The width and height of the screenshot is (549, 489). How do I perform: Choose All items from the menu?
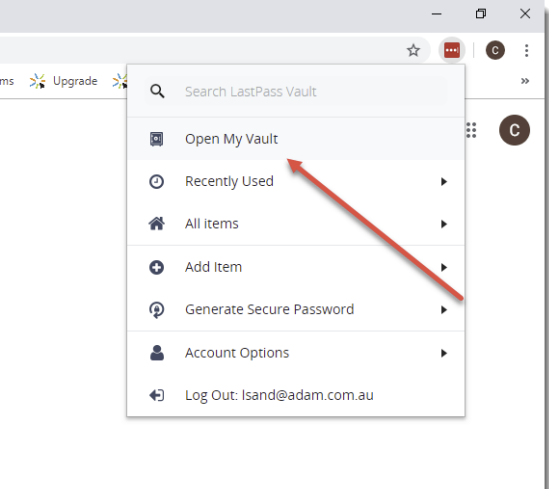pos(296,224)
